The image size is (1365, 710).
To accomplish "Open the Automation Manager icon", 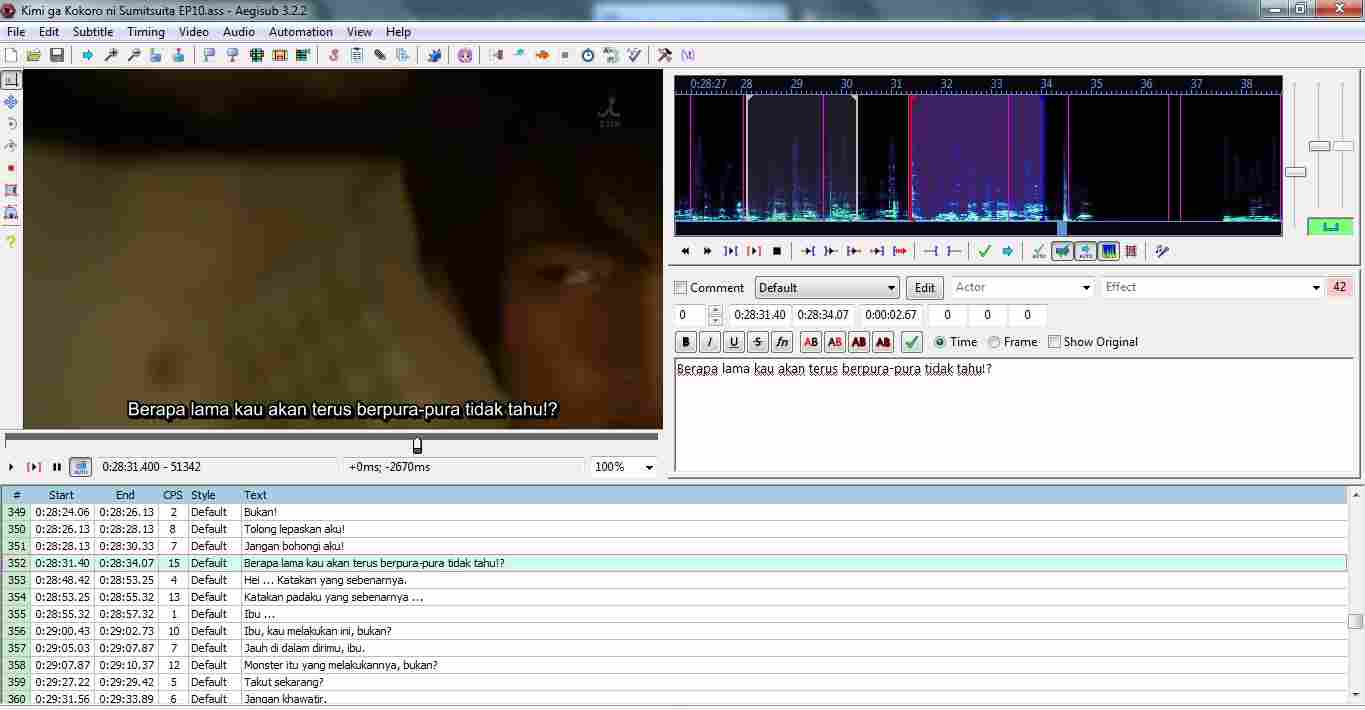I will pyautogui.click(x=434, y=55).
